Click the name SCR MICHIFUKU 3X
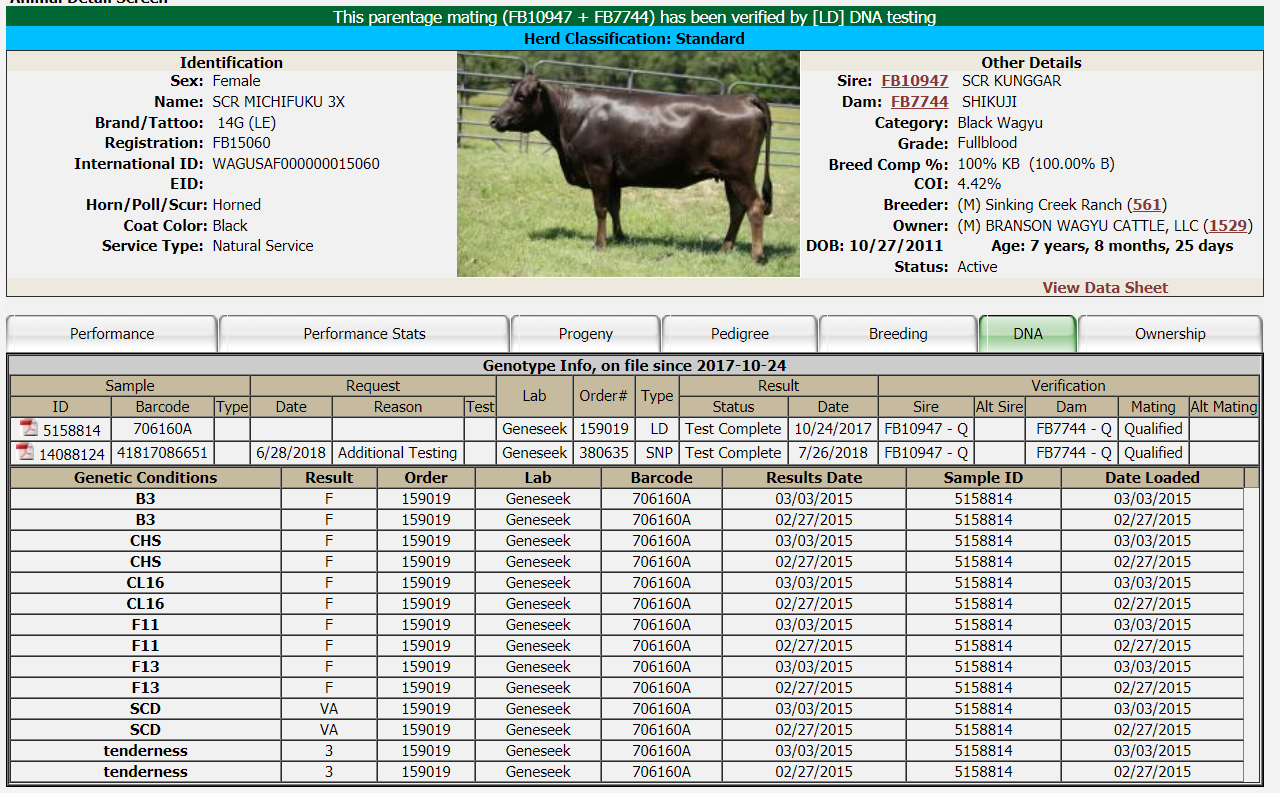 (x=279, y=102)
